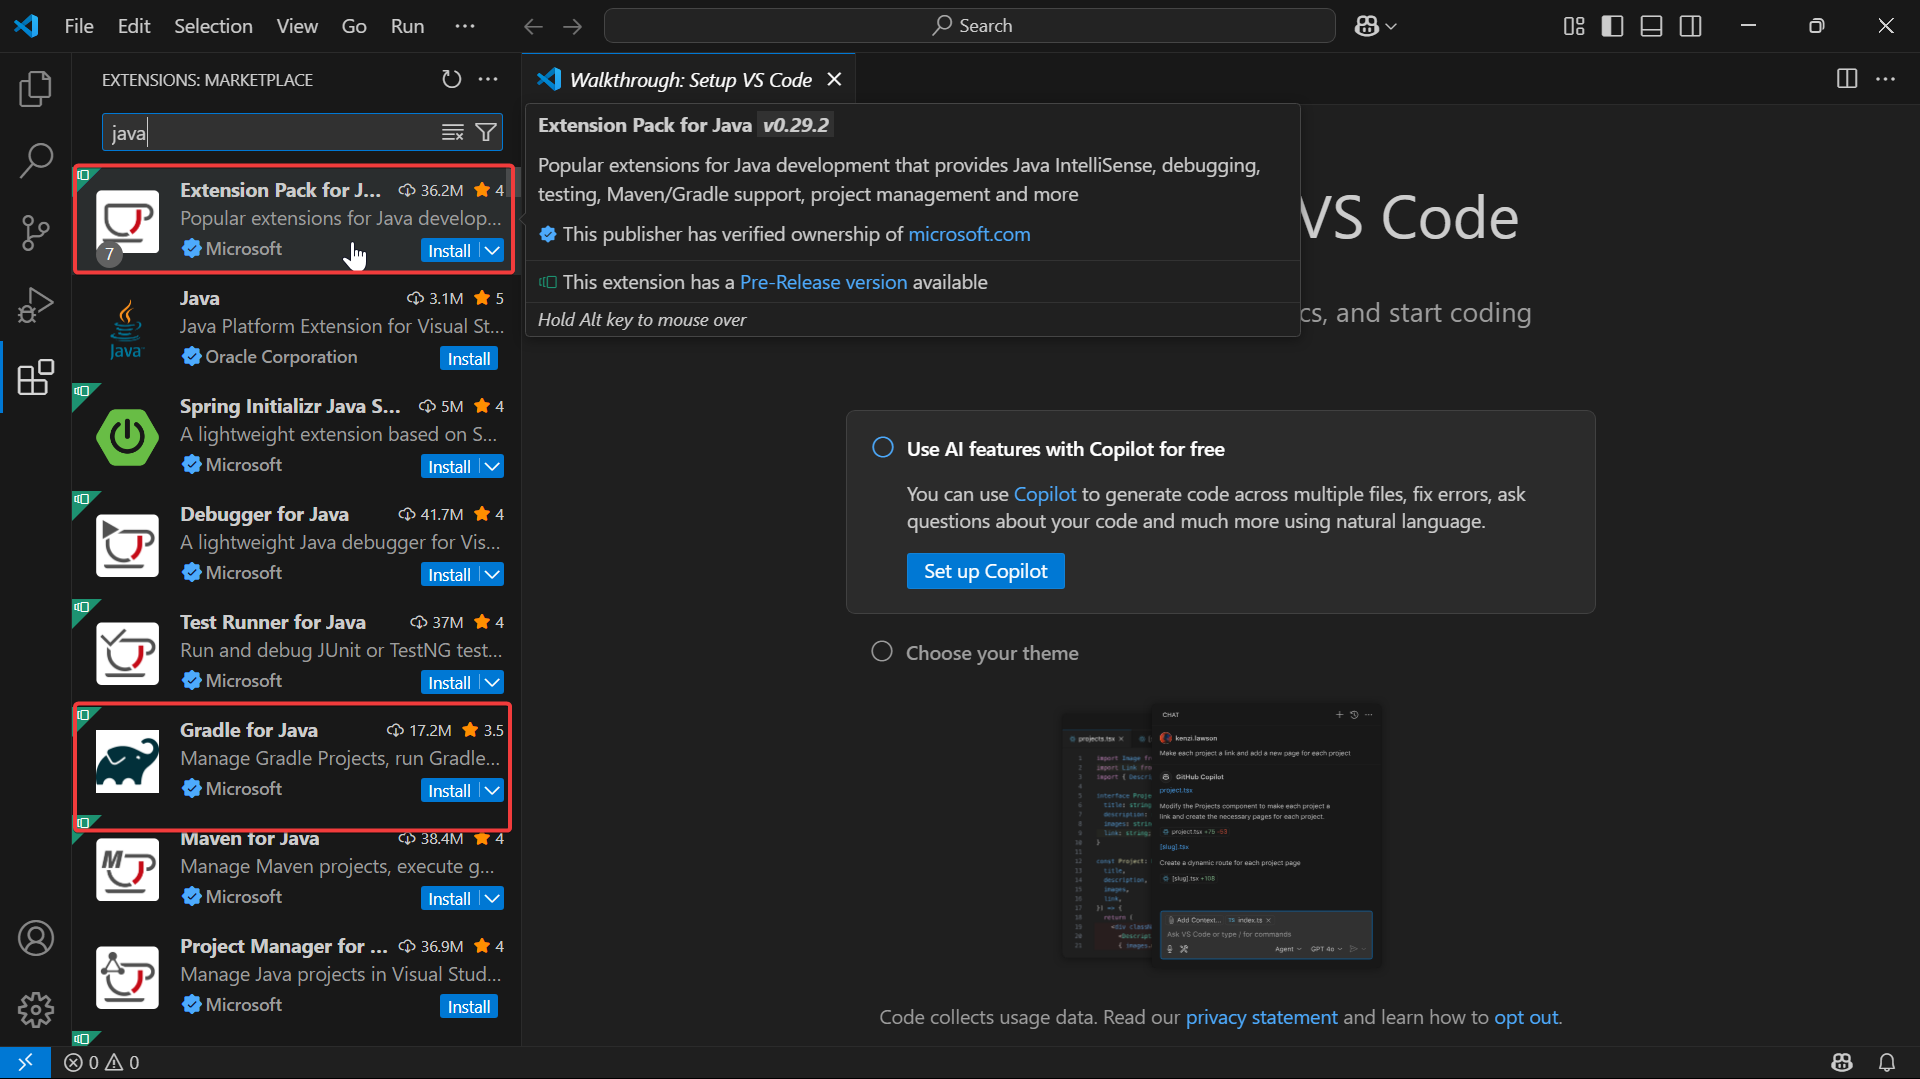The width and height of the screenshot is (1920, 1079).
Task: Clear extensions search results icon
Action: pos(453,132)
